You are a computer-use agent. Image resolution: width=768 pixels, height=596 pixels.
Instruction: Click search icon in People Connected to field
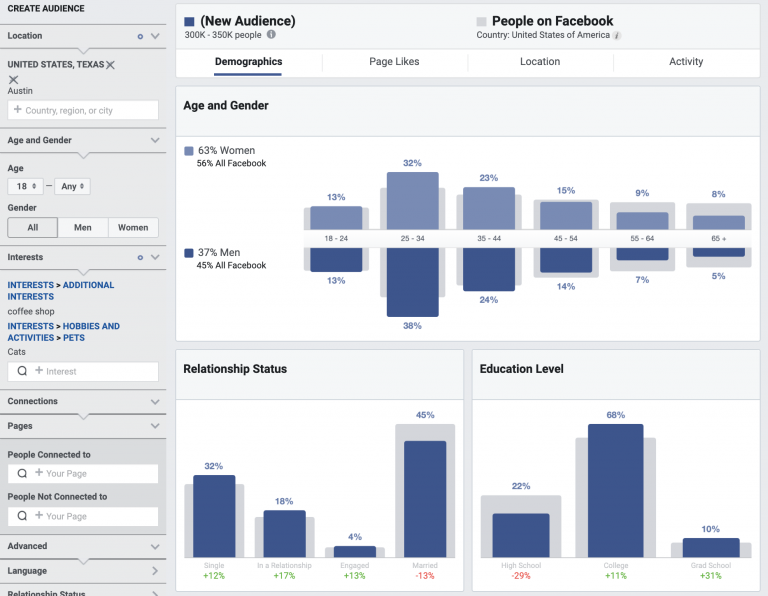(23, 473)
